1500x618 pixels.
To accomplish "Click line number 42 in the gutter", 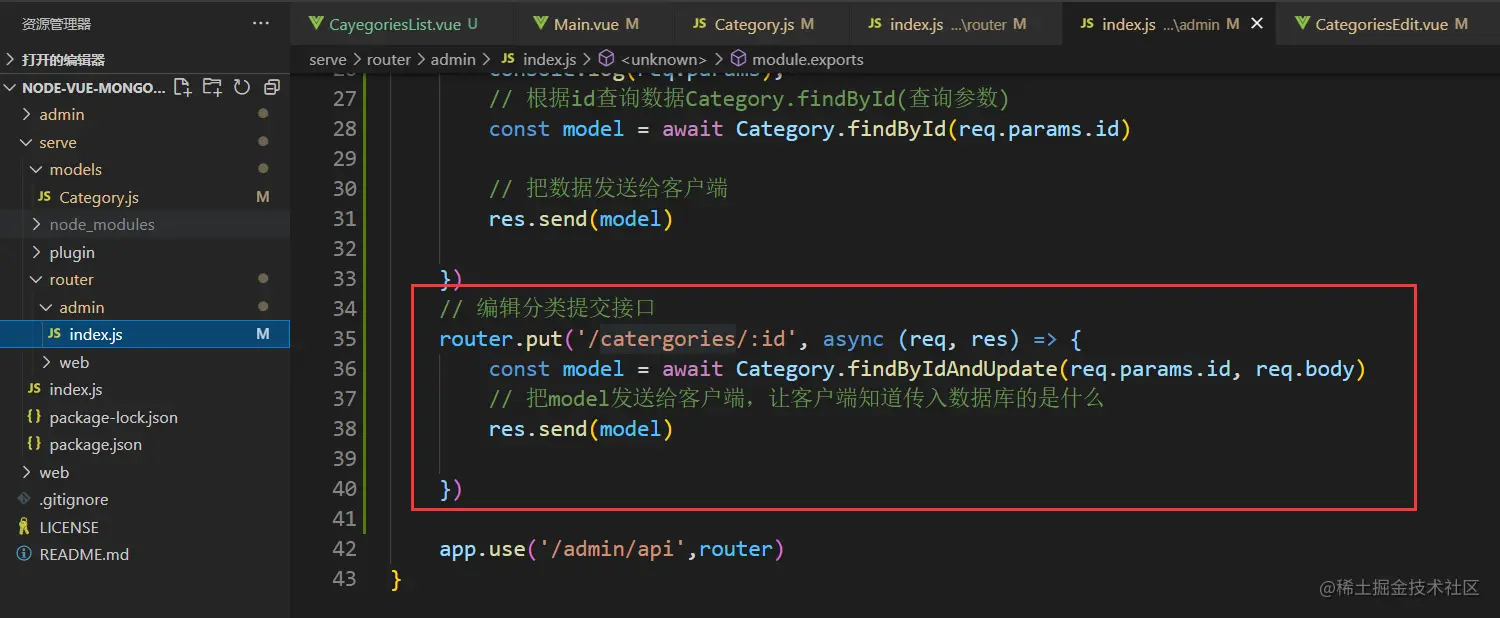I will tap(344, 549).
